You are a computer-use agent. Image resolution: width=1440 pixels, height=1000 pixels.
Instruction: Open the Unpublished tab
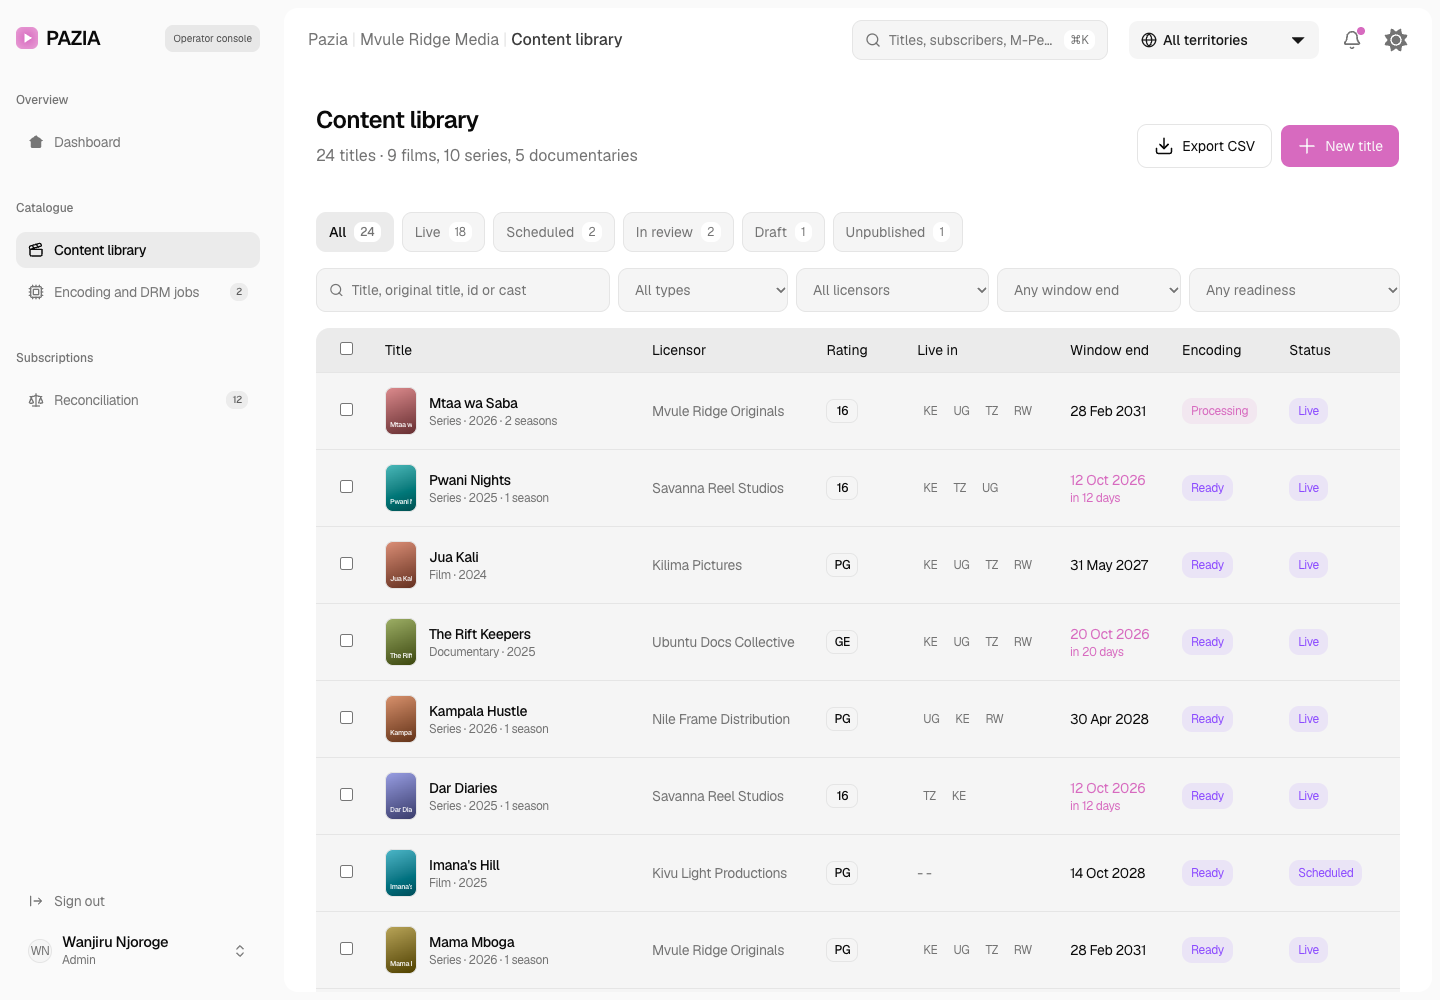point(897,232)
